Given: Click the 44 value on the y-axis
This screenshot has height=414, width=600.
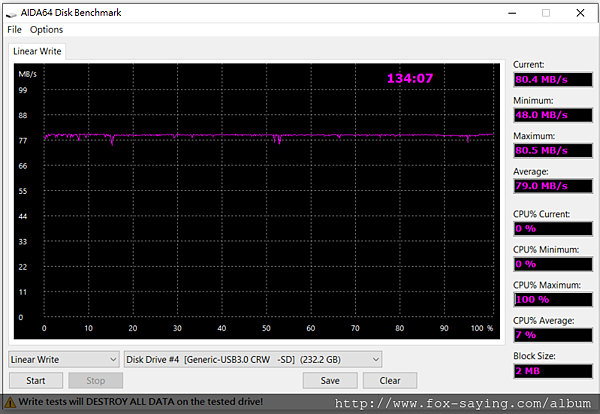Looking at the screenshot, I should click(23, 217).
